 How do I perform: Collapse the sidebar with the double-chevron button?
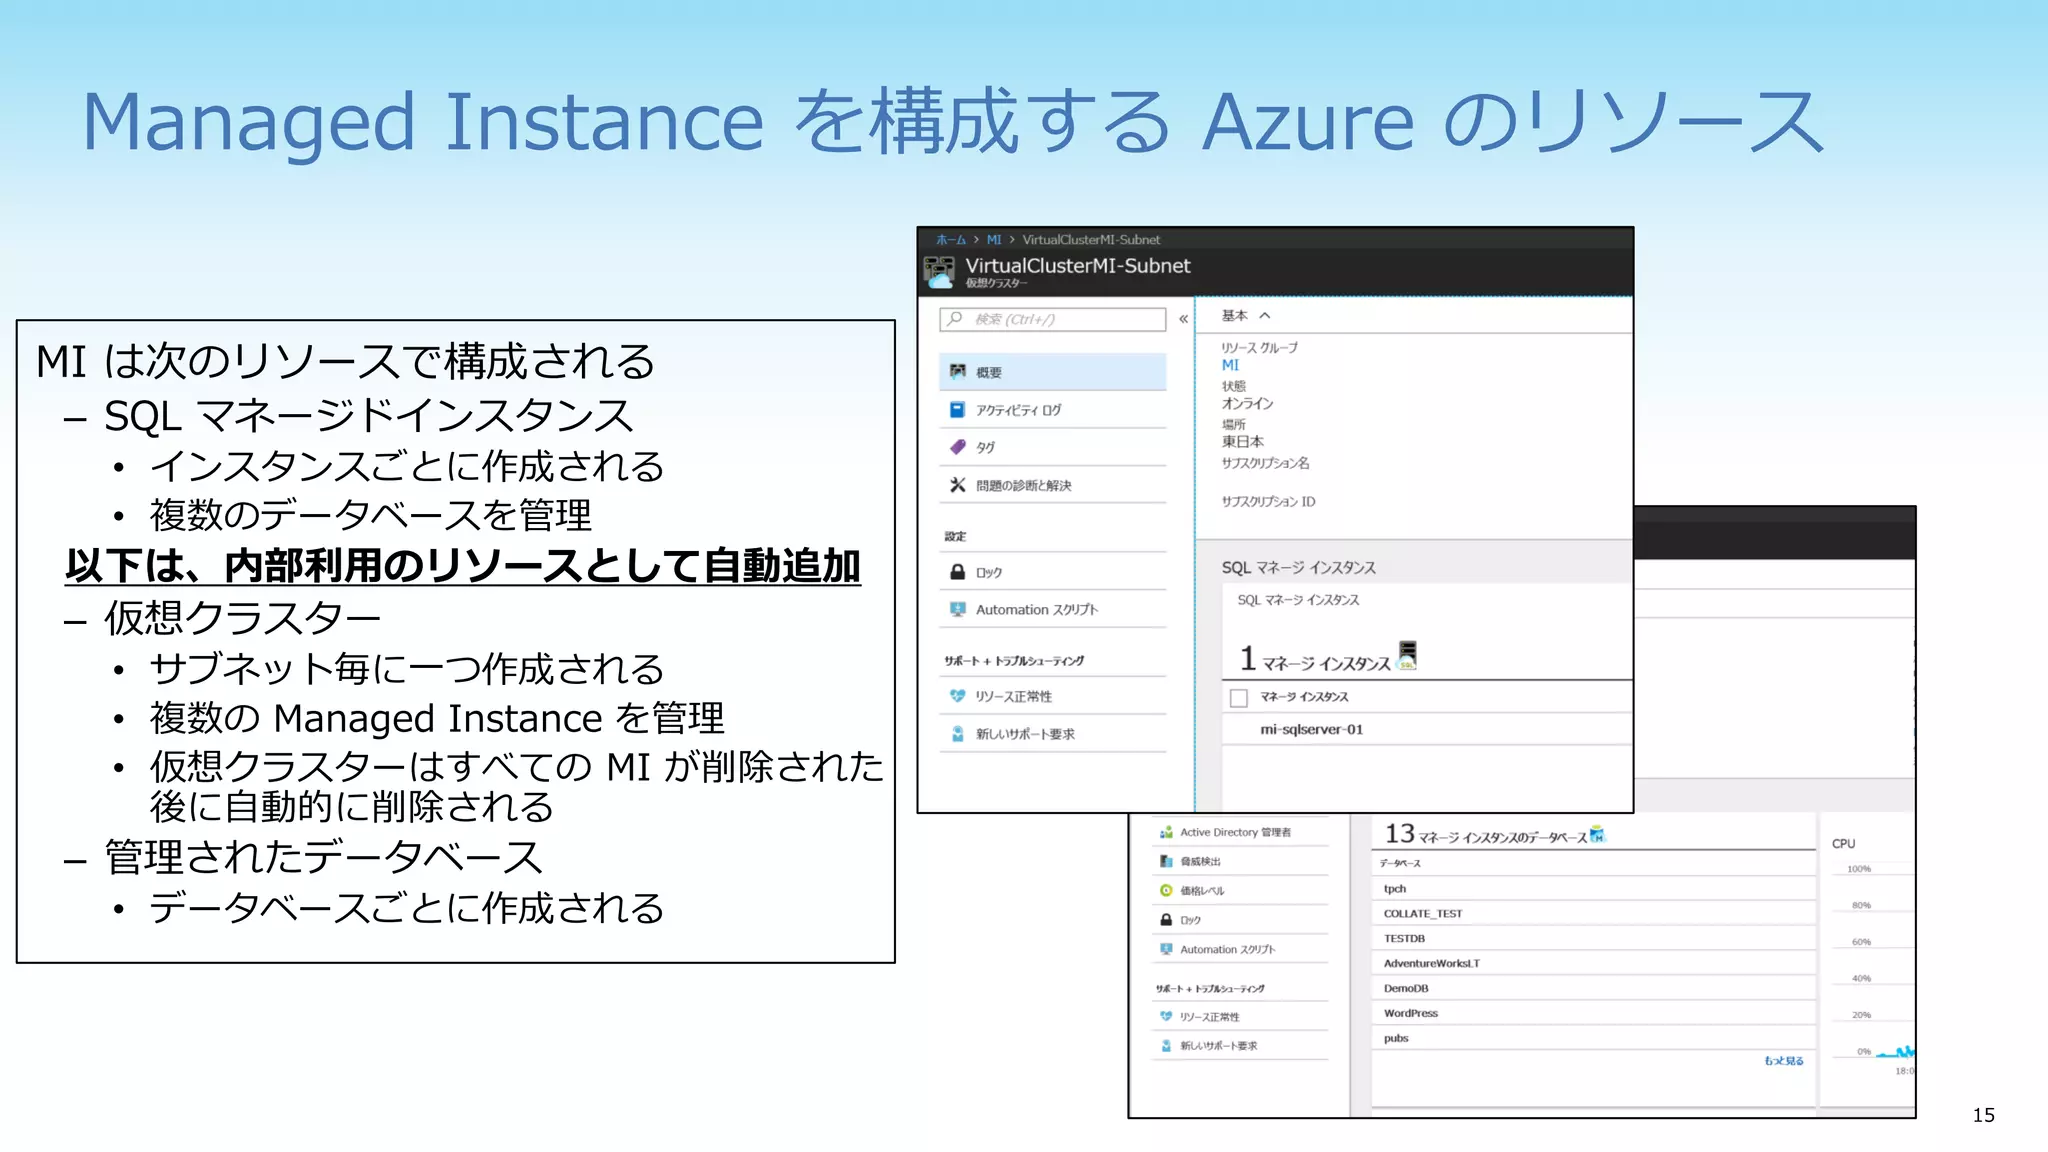1183,319
